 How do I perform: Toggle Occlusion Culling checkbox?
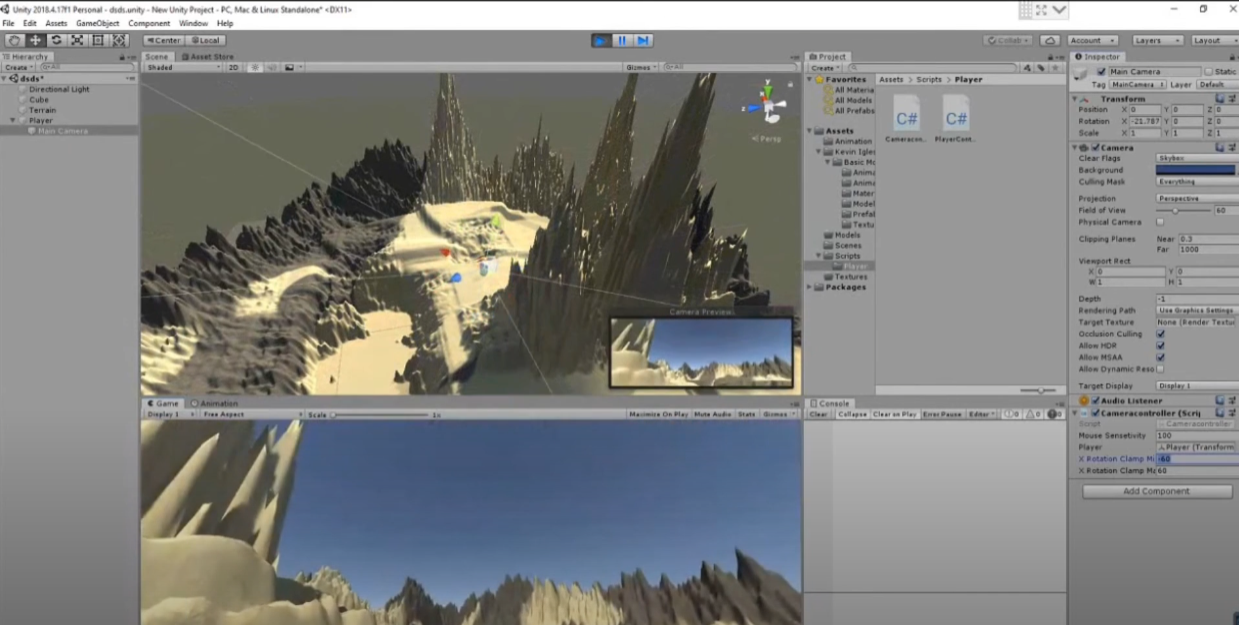[x=1160, y=334]
